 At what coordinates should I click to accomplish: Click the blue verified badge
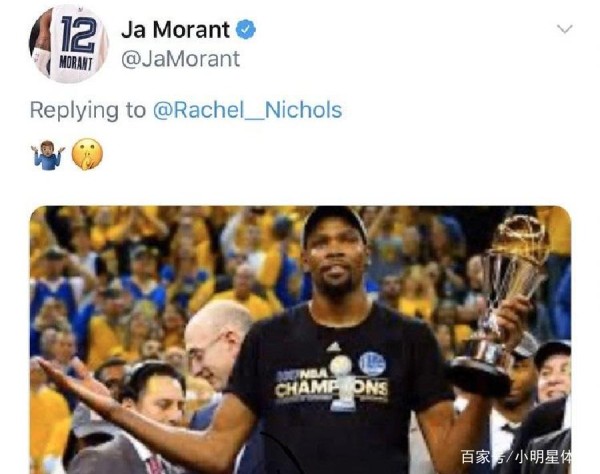coord(245,30)
